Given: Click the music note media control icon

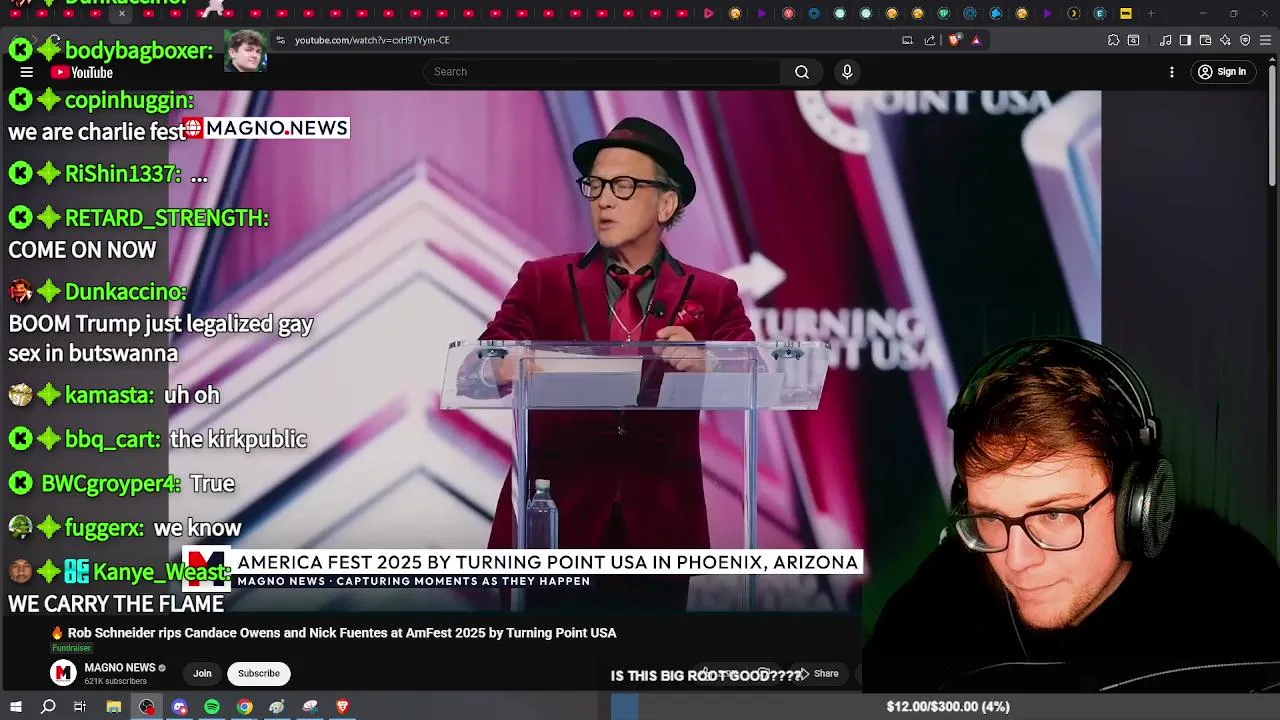Looking at the screenshot, I should (x=1165, y=40).
